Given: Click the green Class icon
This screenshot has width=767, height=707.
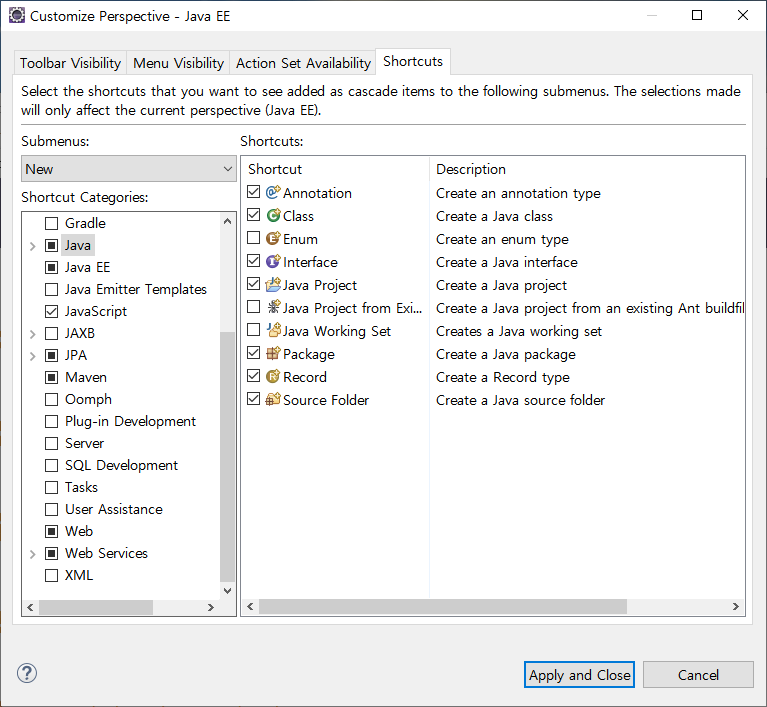Looking at the screenshot, I should coord(273,215).
